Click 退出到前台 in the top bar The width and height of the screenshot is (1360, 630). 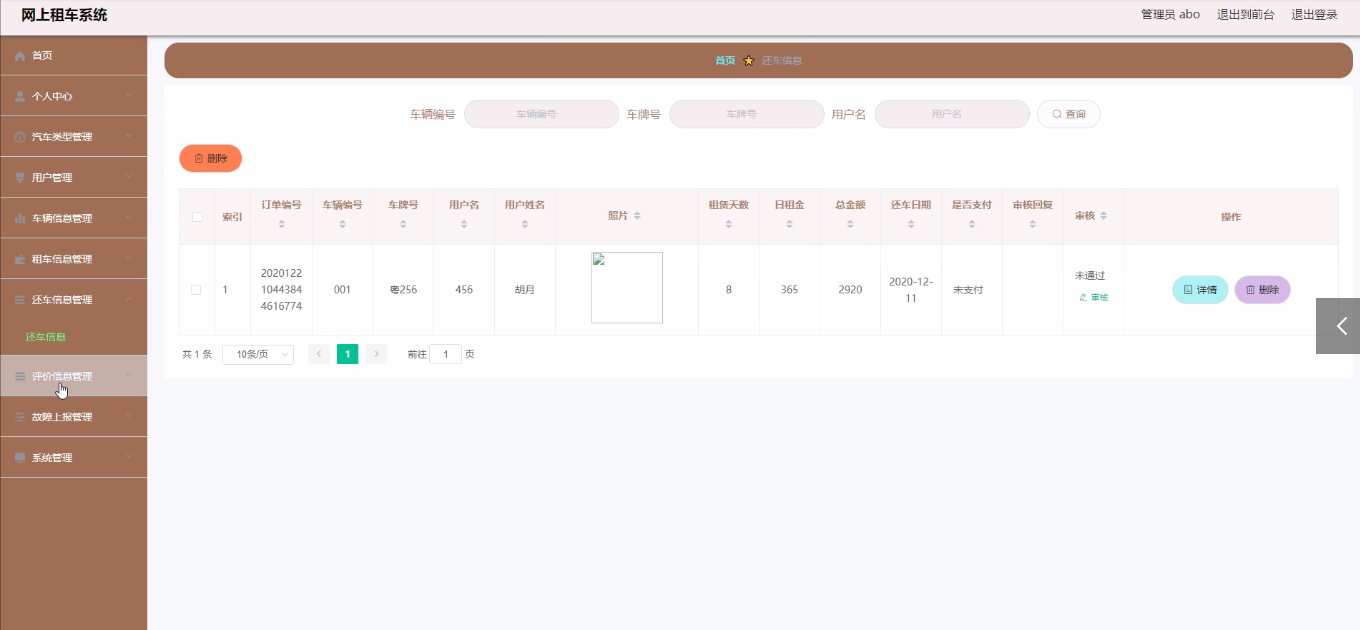(x=1246, y=15)
